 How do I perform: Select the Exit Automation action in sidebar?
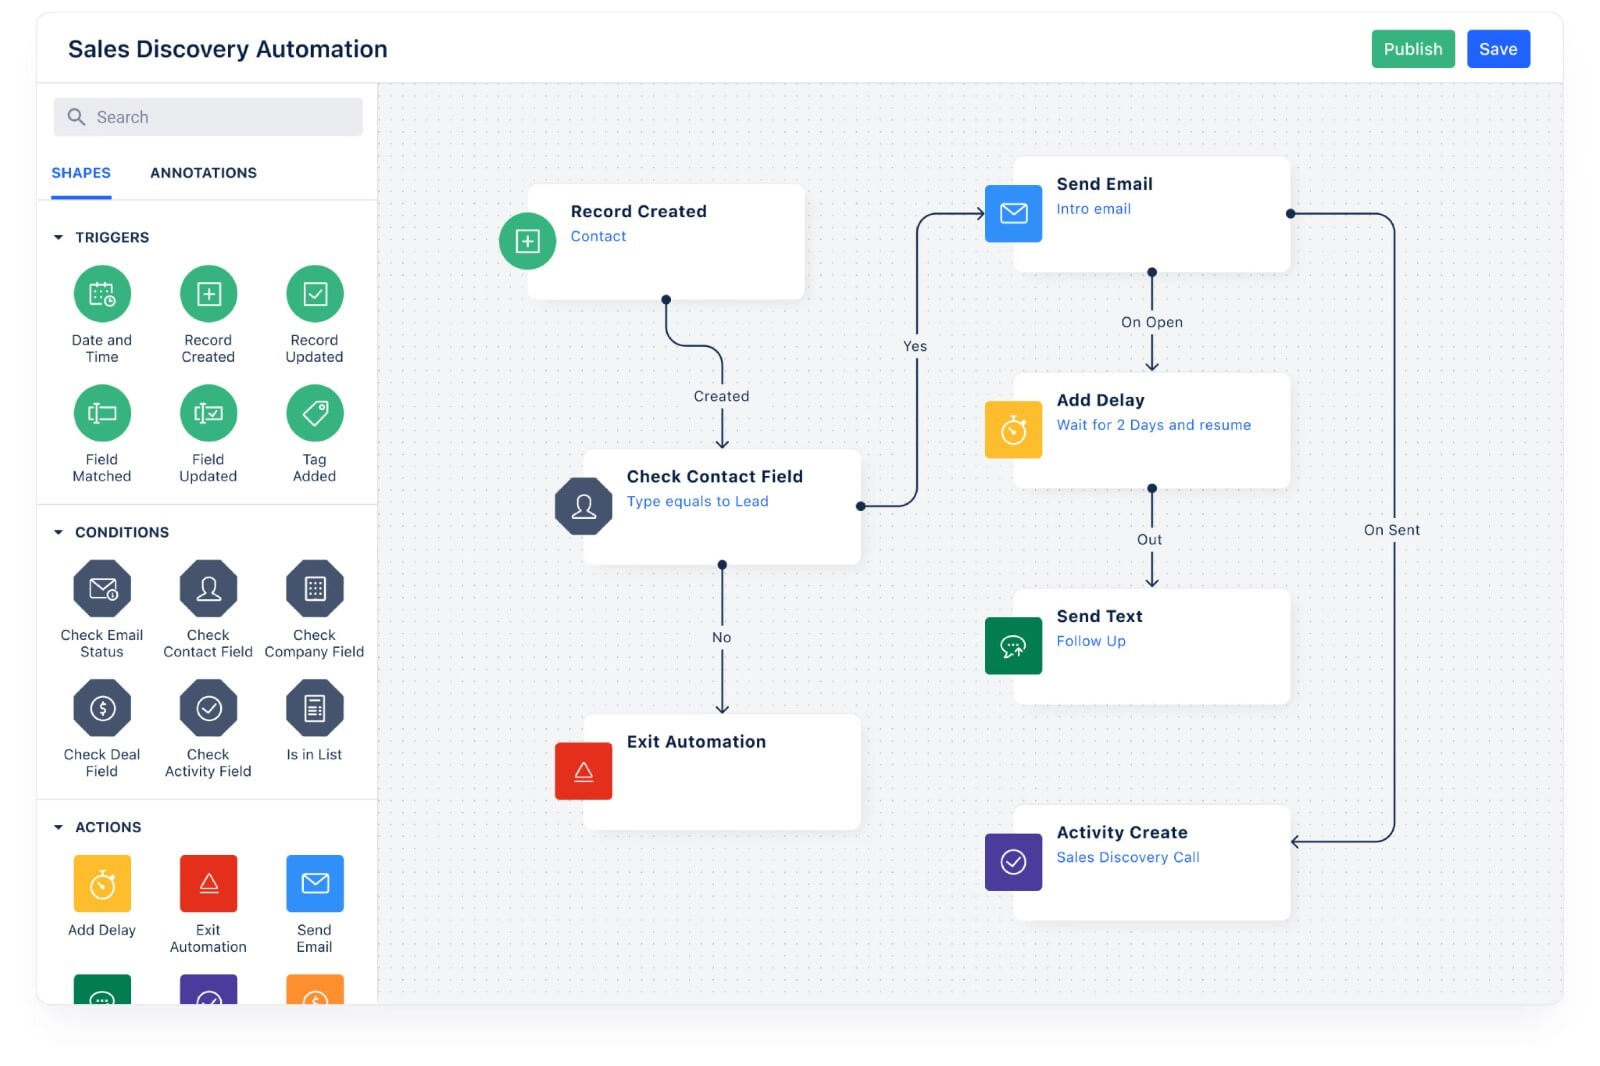click(x=208, y=884)
